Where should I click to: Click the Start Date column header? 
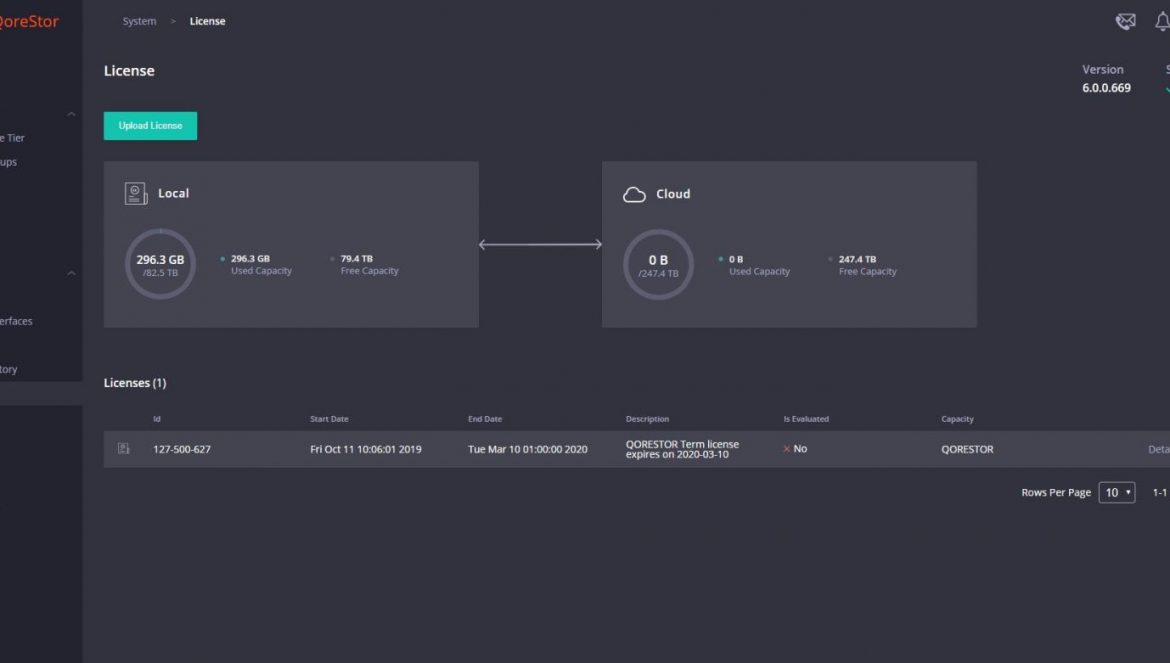[329, 419]
